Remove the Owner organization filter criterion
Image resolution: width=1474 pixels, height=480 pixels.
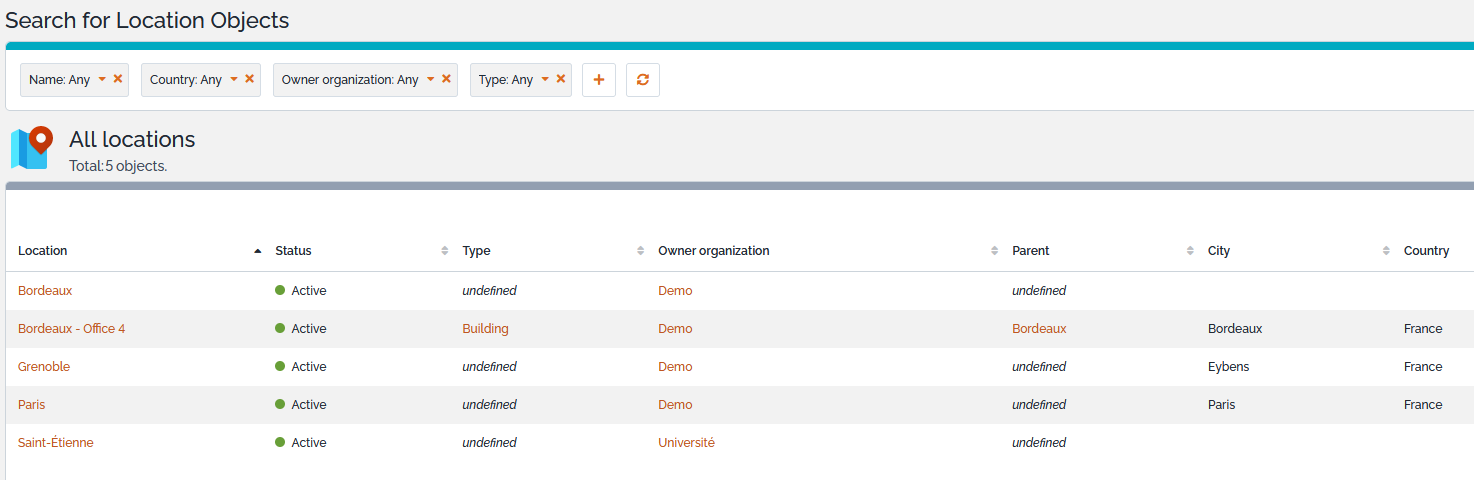point(447,79)
